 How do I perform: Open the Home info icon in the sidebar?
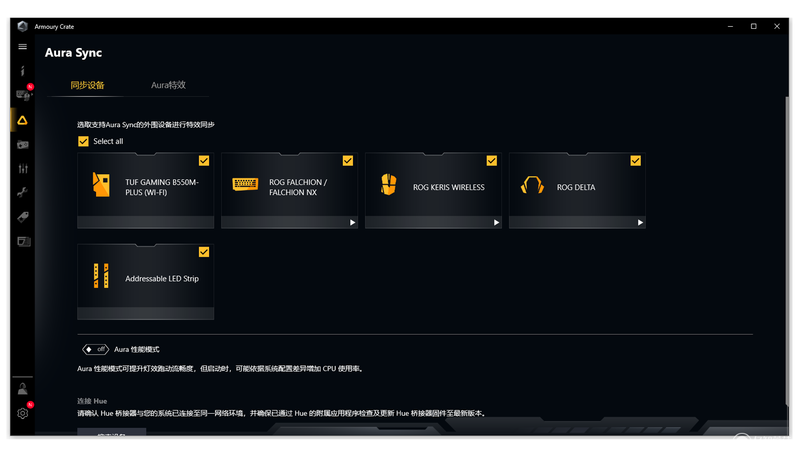[22, 71]
